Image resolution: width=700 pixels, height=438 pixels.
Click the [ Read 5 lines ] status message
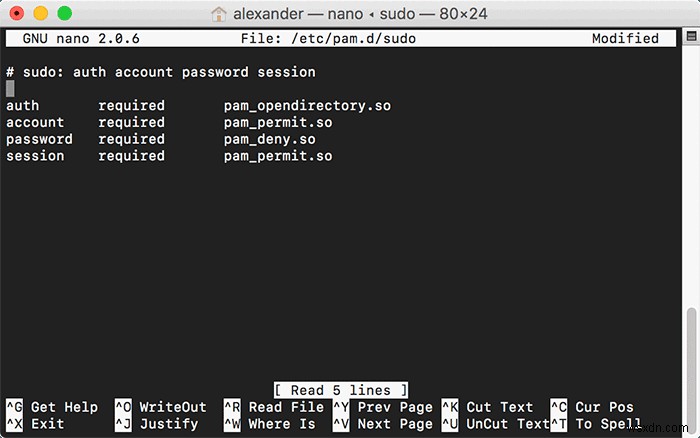[341, 390]
